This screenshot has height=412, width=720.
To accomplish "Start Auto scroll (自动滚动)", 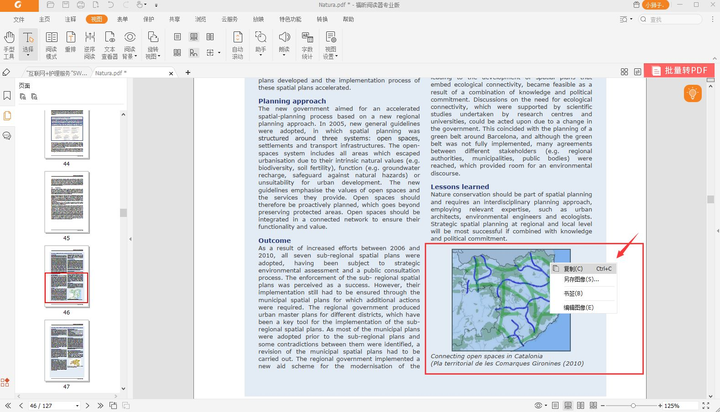I will 237,45.
